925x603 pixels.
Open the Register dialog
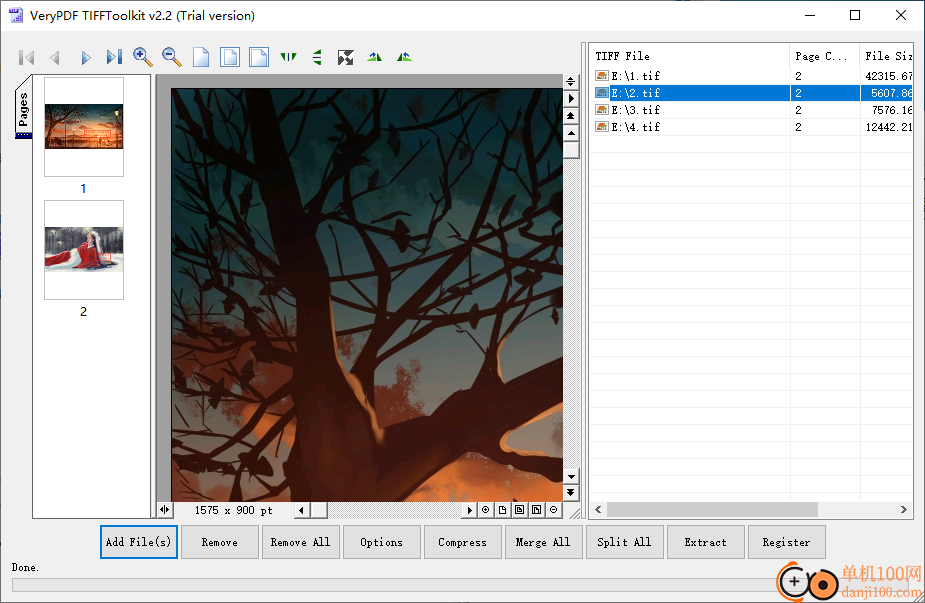(x=786, y=542)
